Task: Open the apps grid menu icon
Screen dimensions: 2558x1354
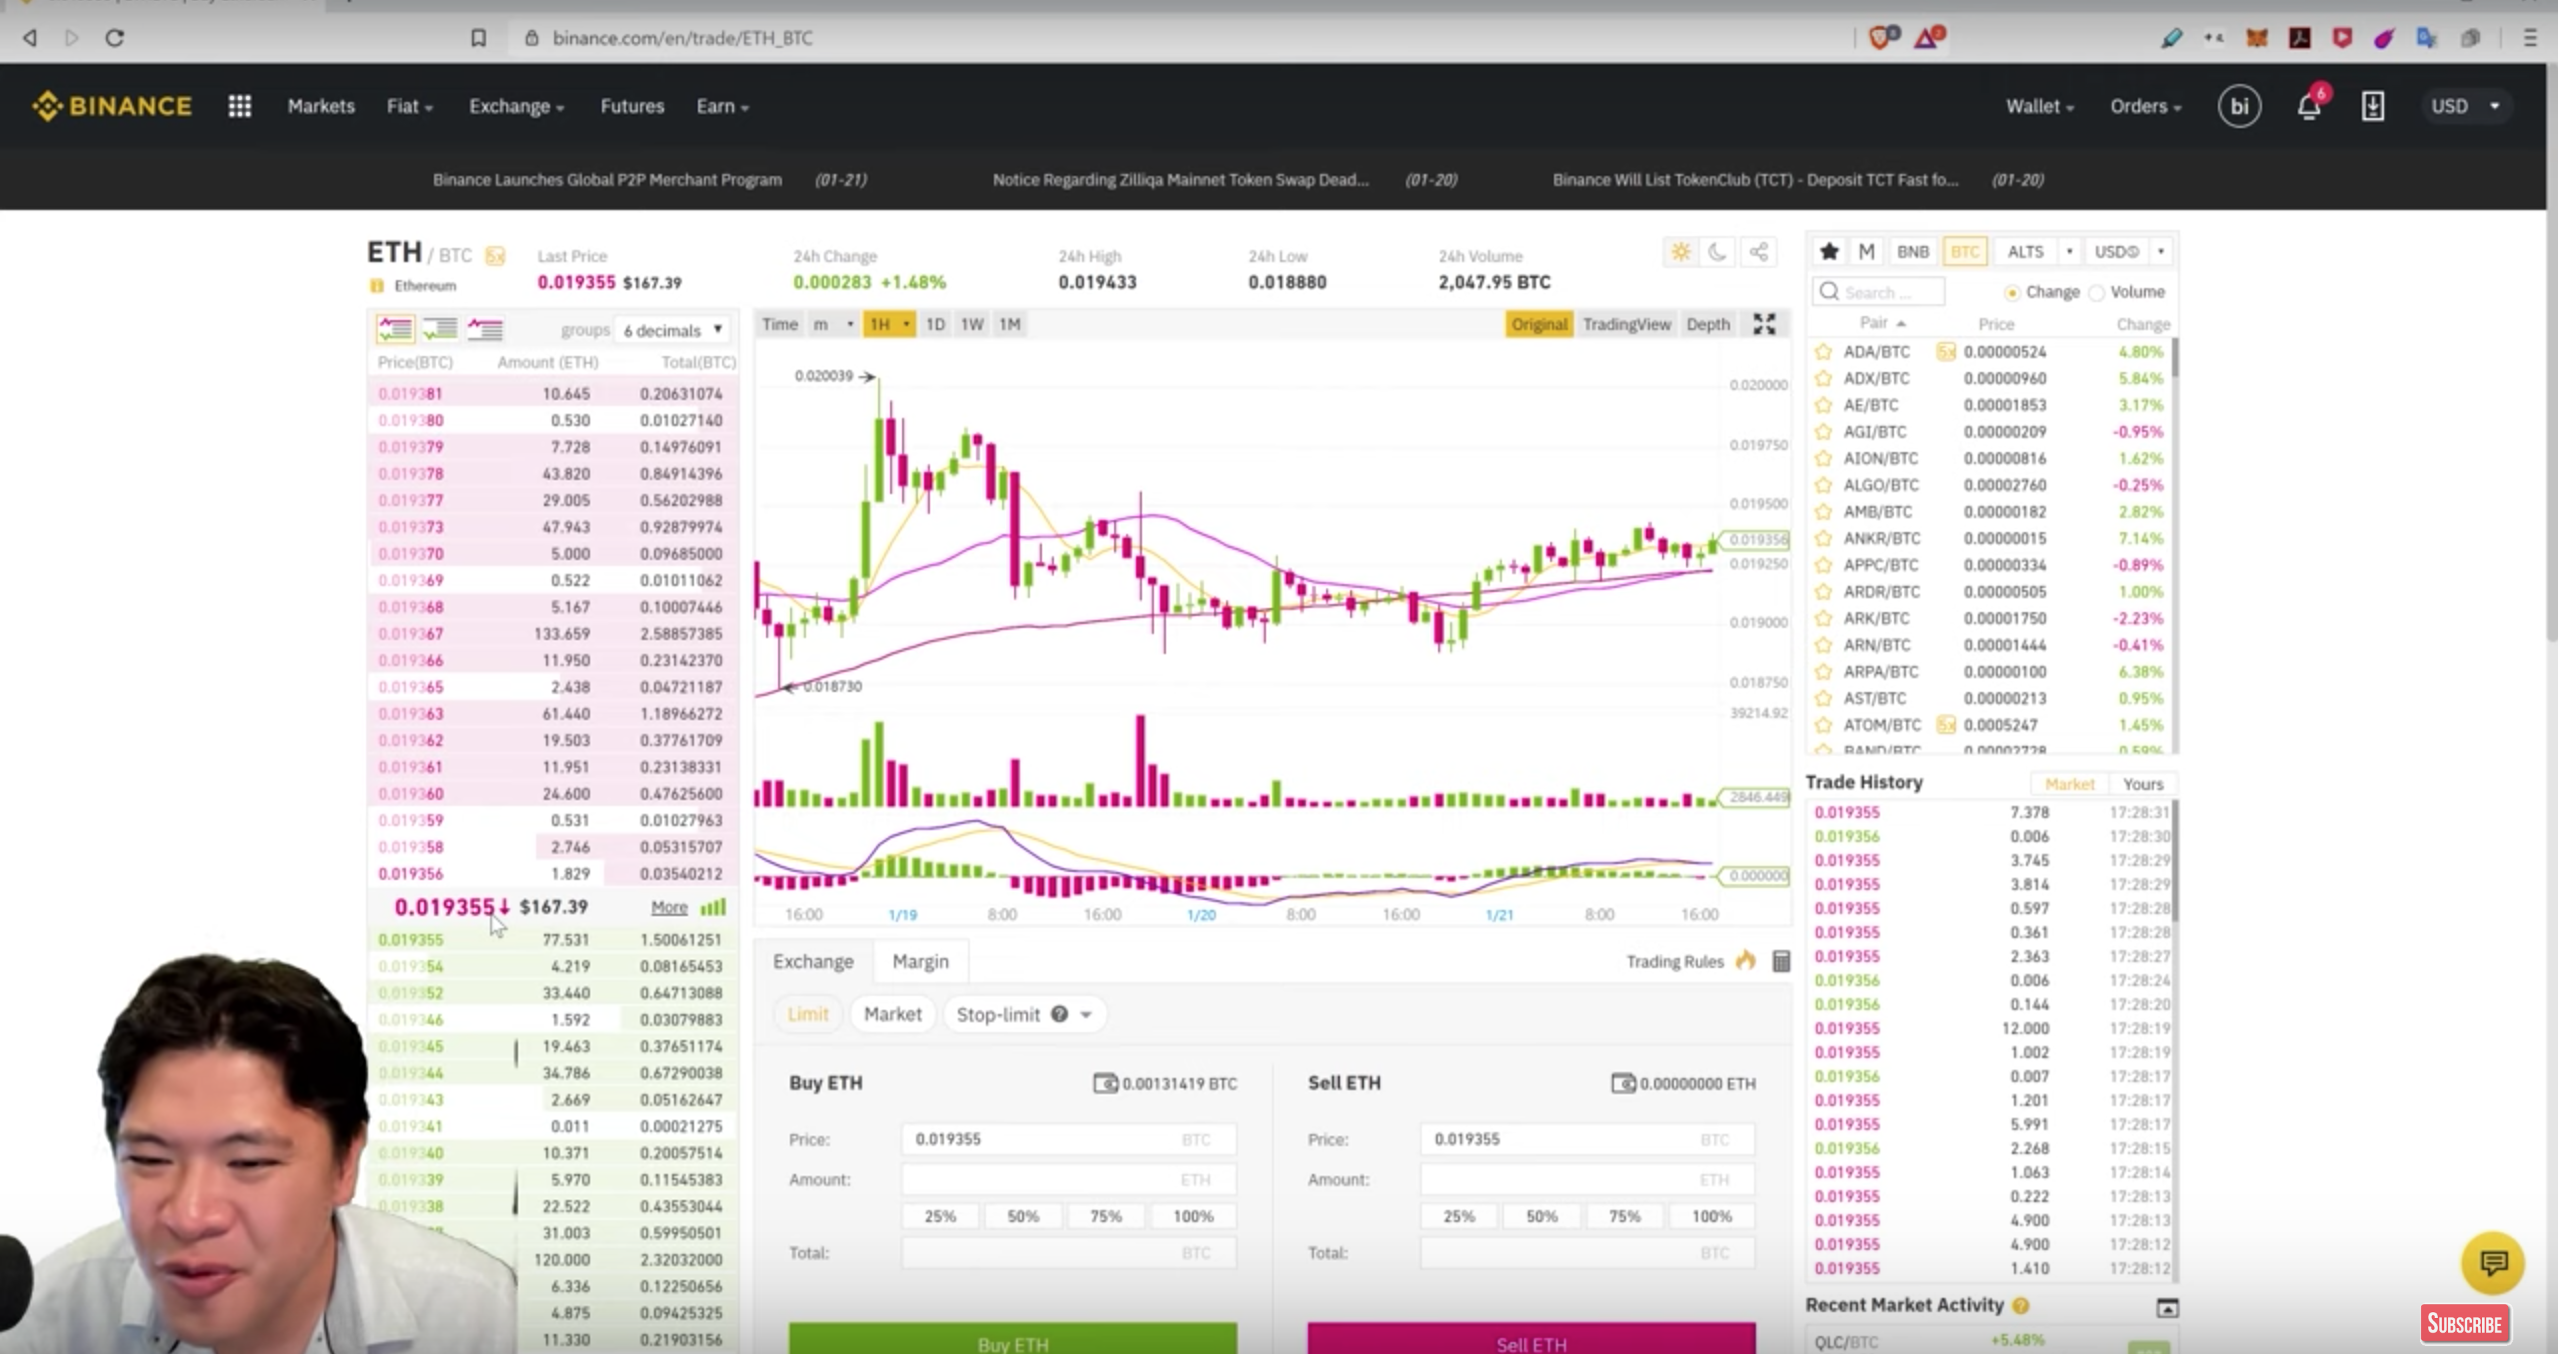Action: coord(239,106)
